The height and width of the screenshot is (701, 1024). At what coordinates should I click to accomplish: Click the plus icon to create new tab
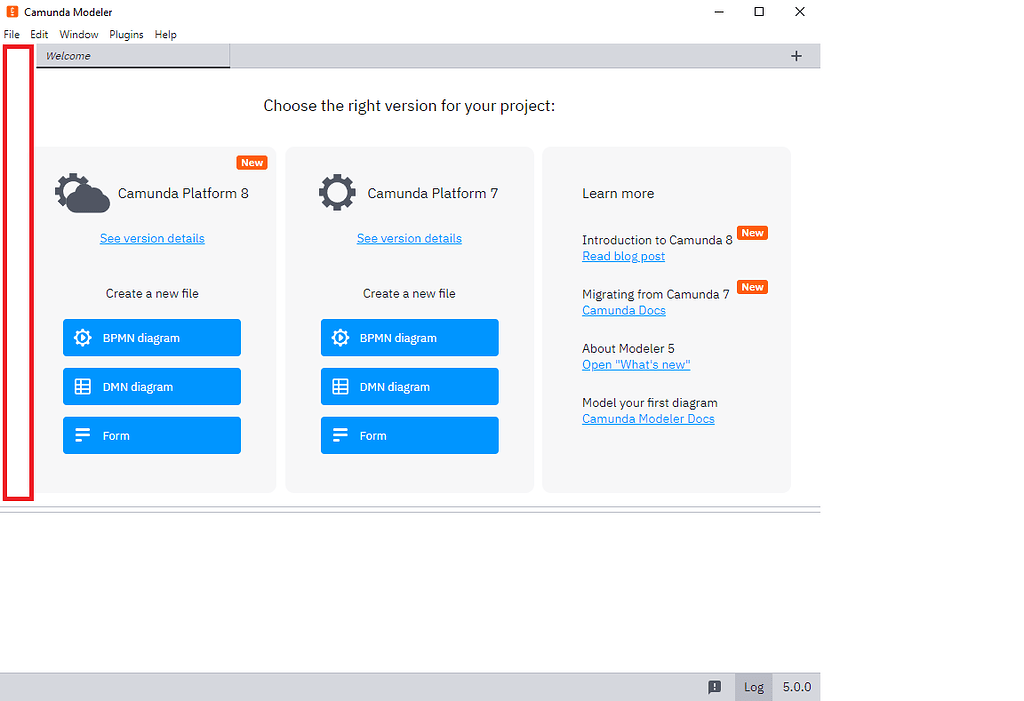(x=796, y=56)
